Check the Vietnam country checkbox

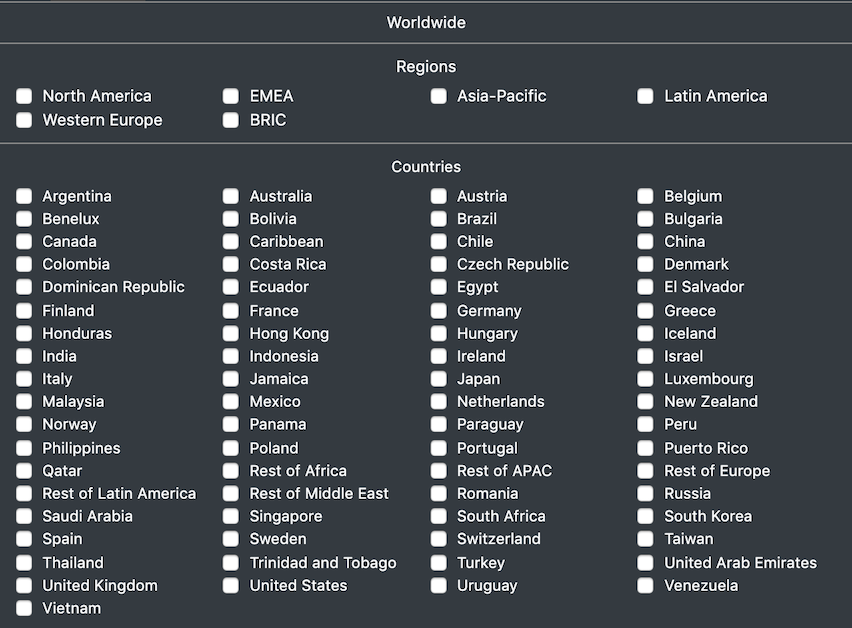[24, 608]
